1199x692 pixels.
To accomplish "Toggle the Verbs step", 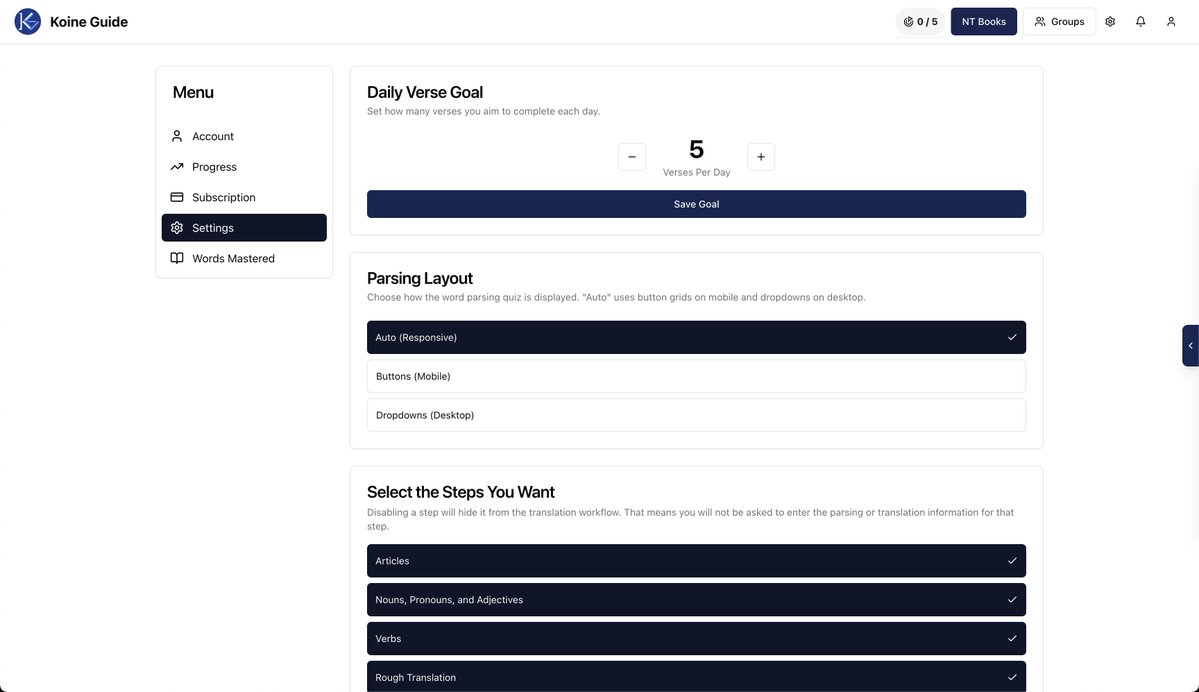I will point(696,638).
